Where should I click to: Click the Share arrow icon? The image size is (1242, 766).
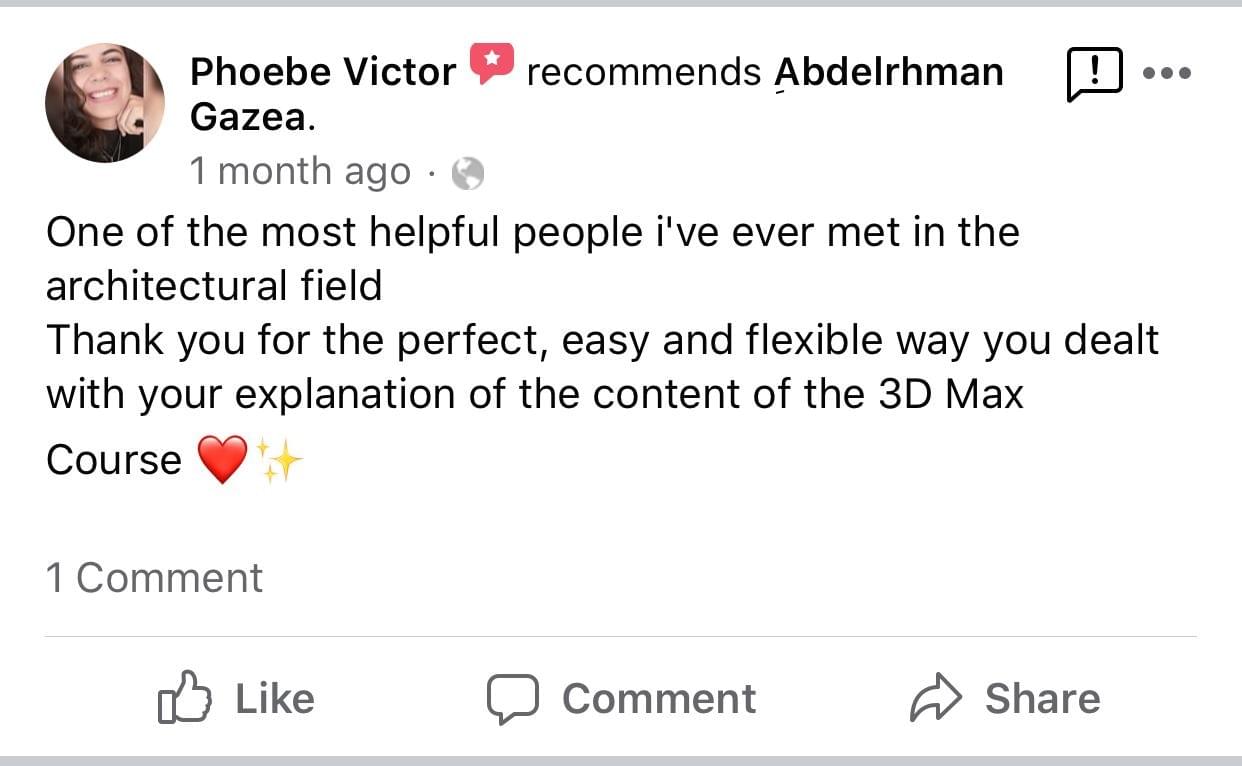click(x=935, y=698)
